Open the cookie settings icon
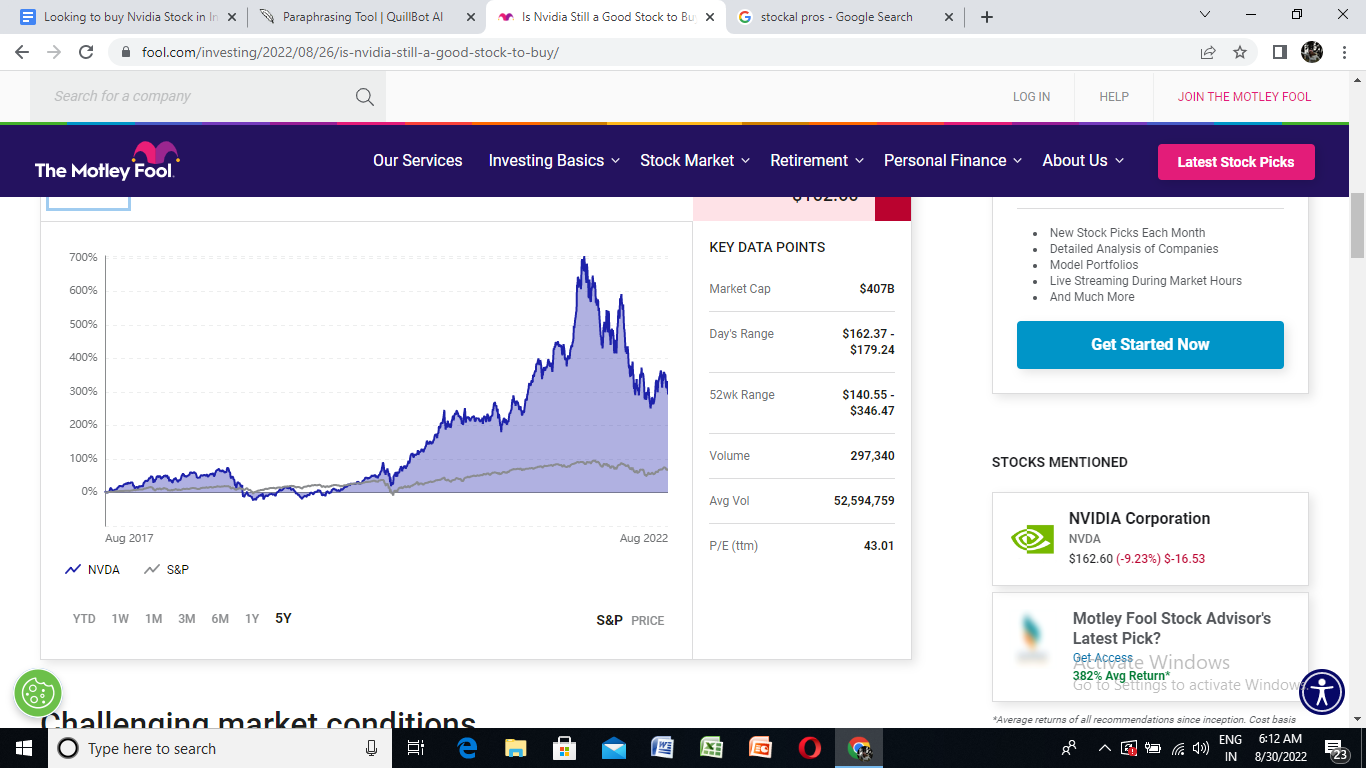 pos(38,693)
